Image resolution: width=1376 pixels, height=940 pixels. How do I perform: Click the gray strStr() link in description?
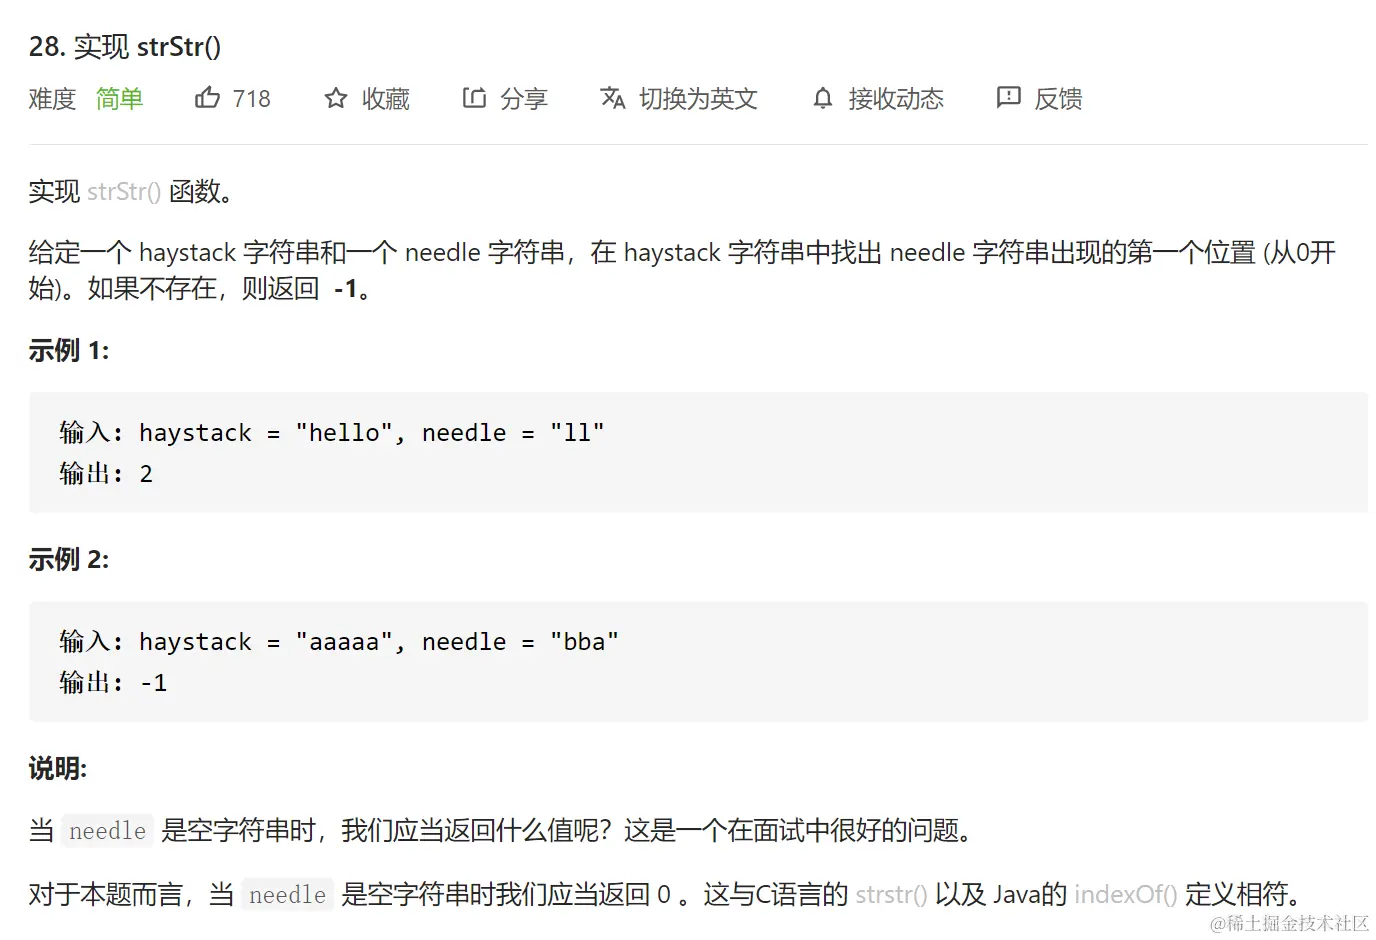tap(124, 191)
